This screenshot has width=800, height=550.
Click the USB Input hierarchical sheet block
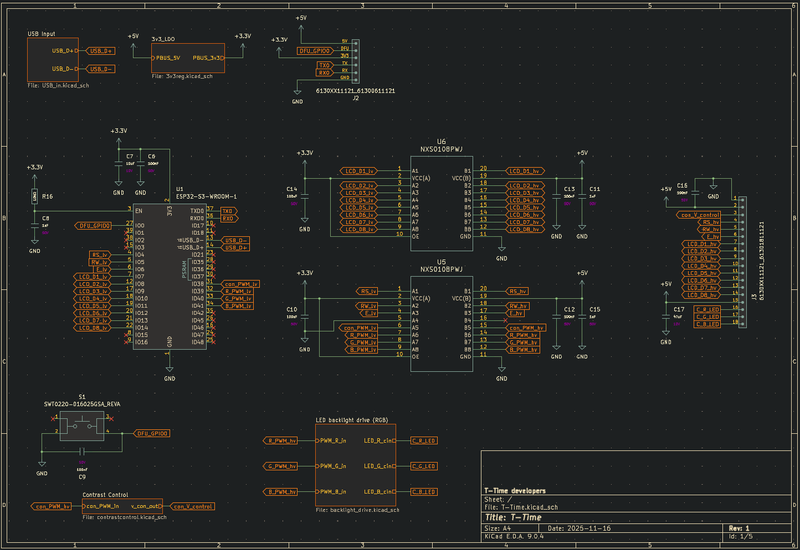[x=51, y=57]
